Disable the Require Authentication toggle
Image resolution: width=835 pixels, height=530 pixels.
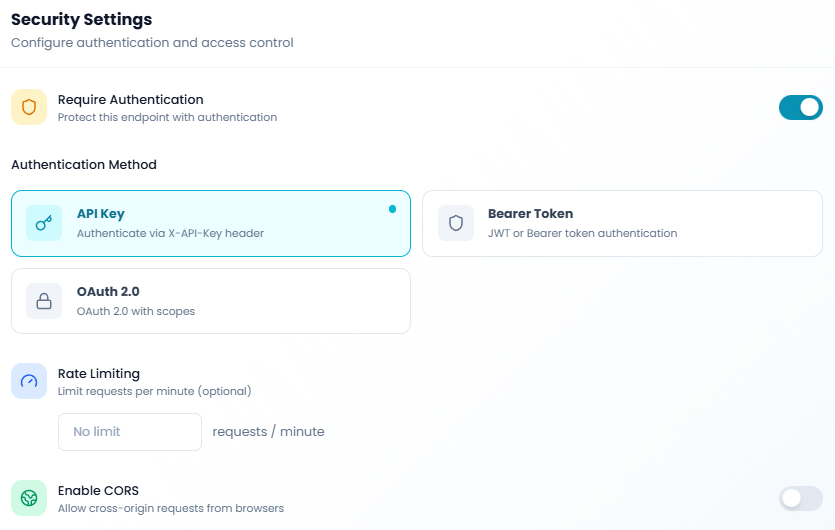coord(800,107)
